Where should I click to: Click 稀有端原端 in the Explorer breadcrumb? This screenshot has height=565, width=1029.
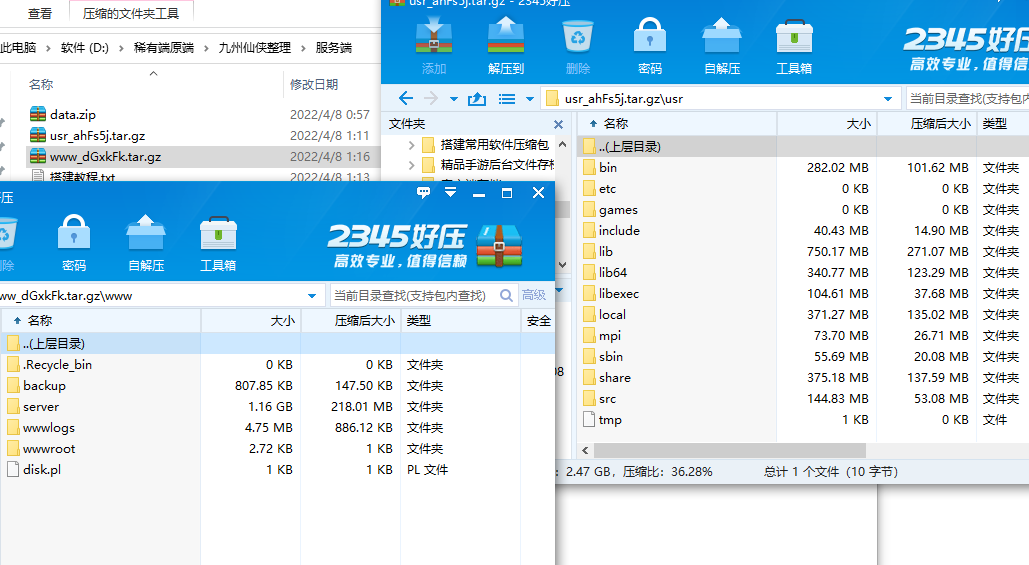pyautogui.click(x=164, y=47)
